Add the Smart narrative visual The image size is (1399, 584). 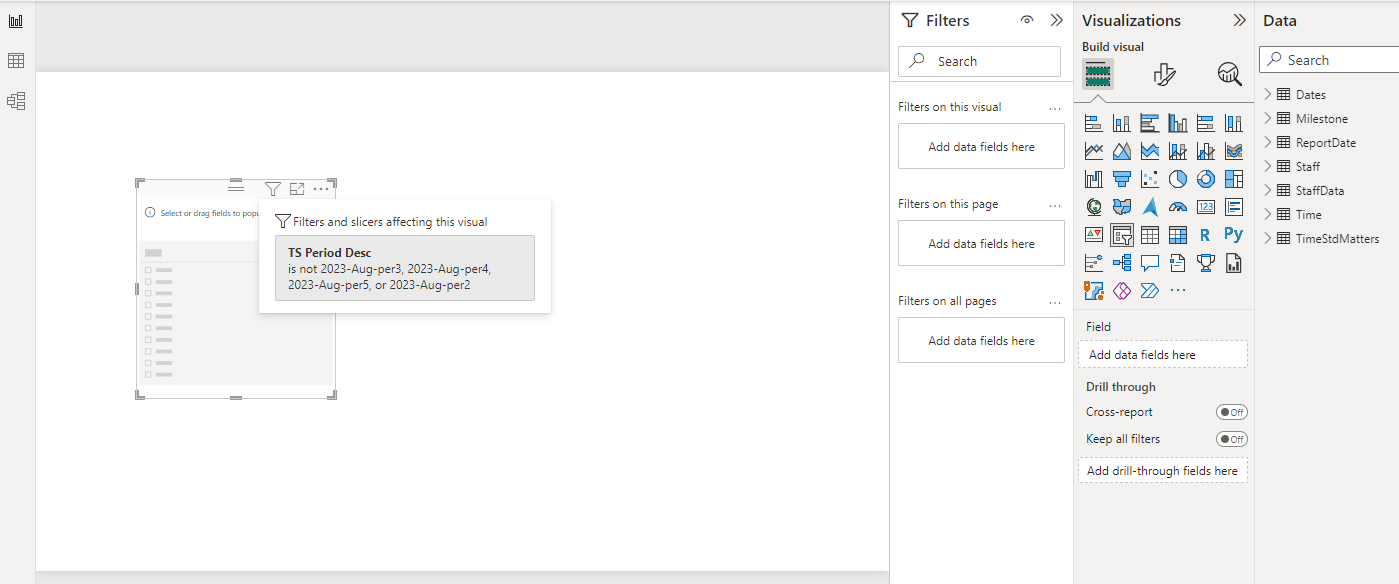tap(1178, 263)
